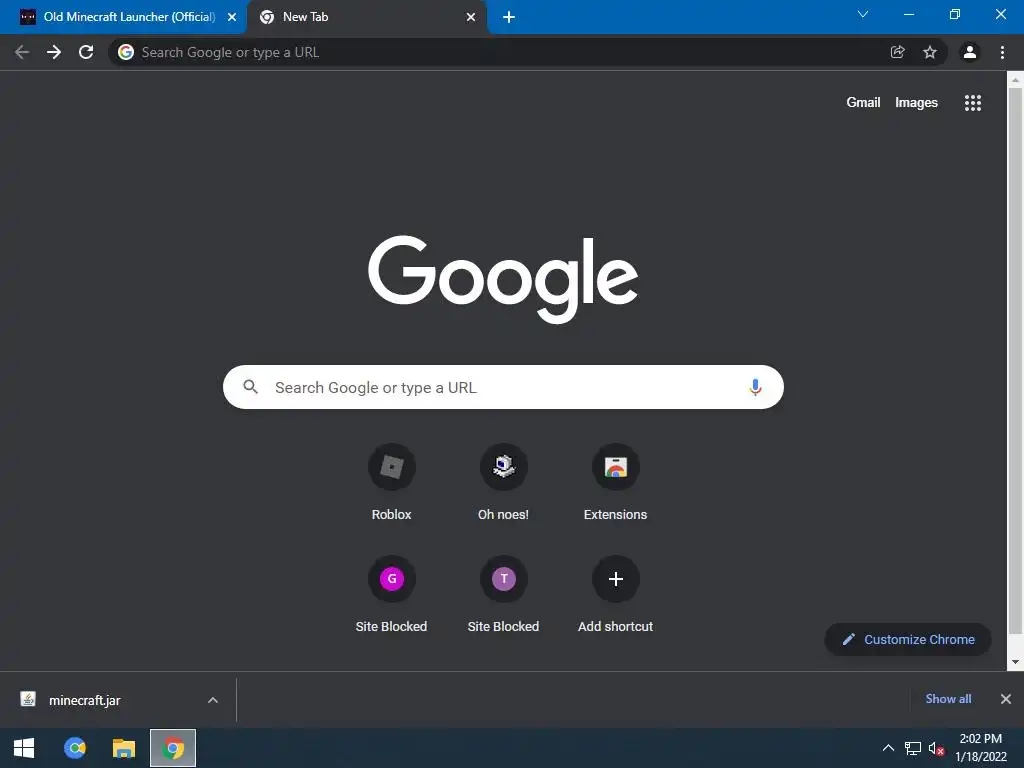This screenshot has width=1024, height=768.
Task: Click the browser back arrow
Action: tap(22, 52)
